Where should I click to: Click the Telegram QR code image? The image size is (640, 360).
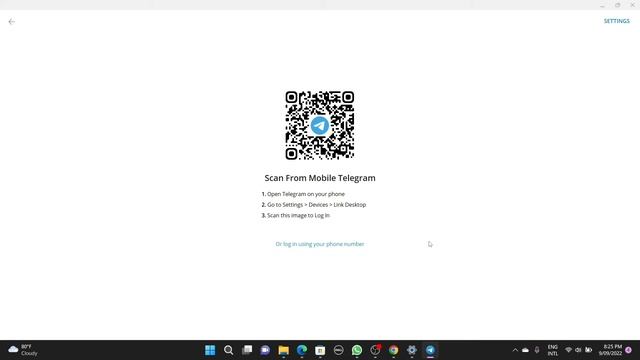320,125
